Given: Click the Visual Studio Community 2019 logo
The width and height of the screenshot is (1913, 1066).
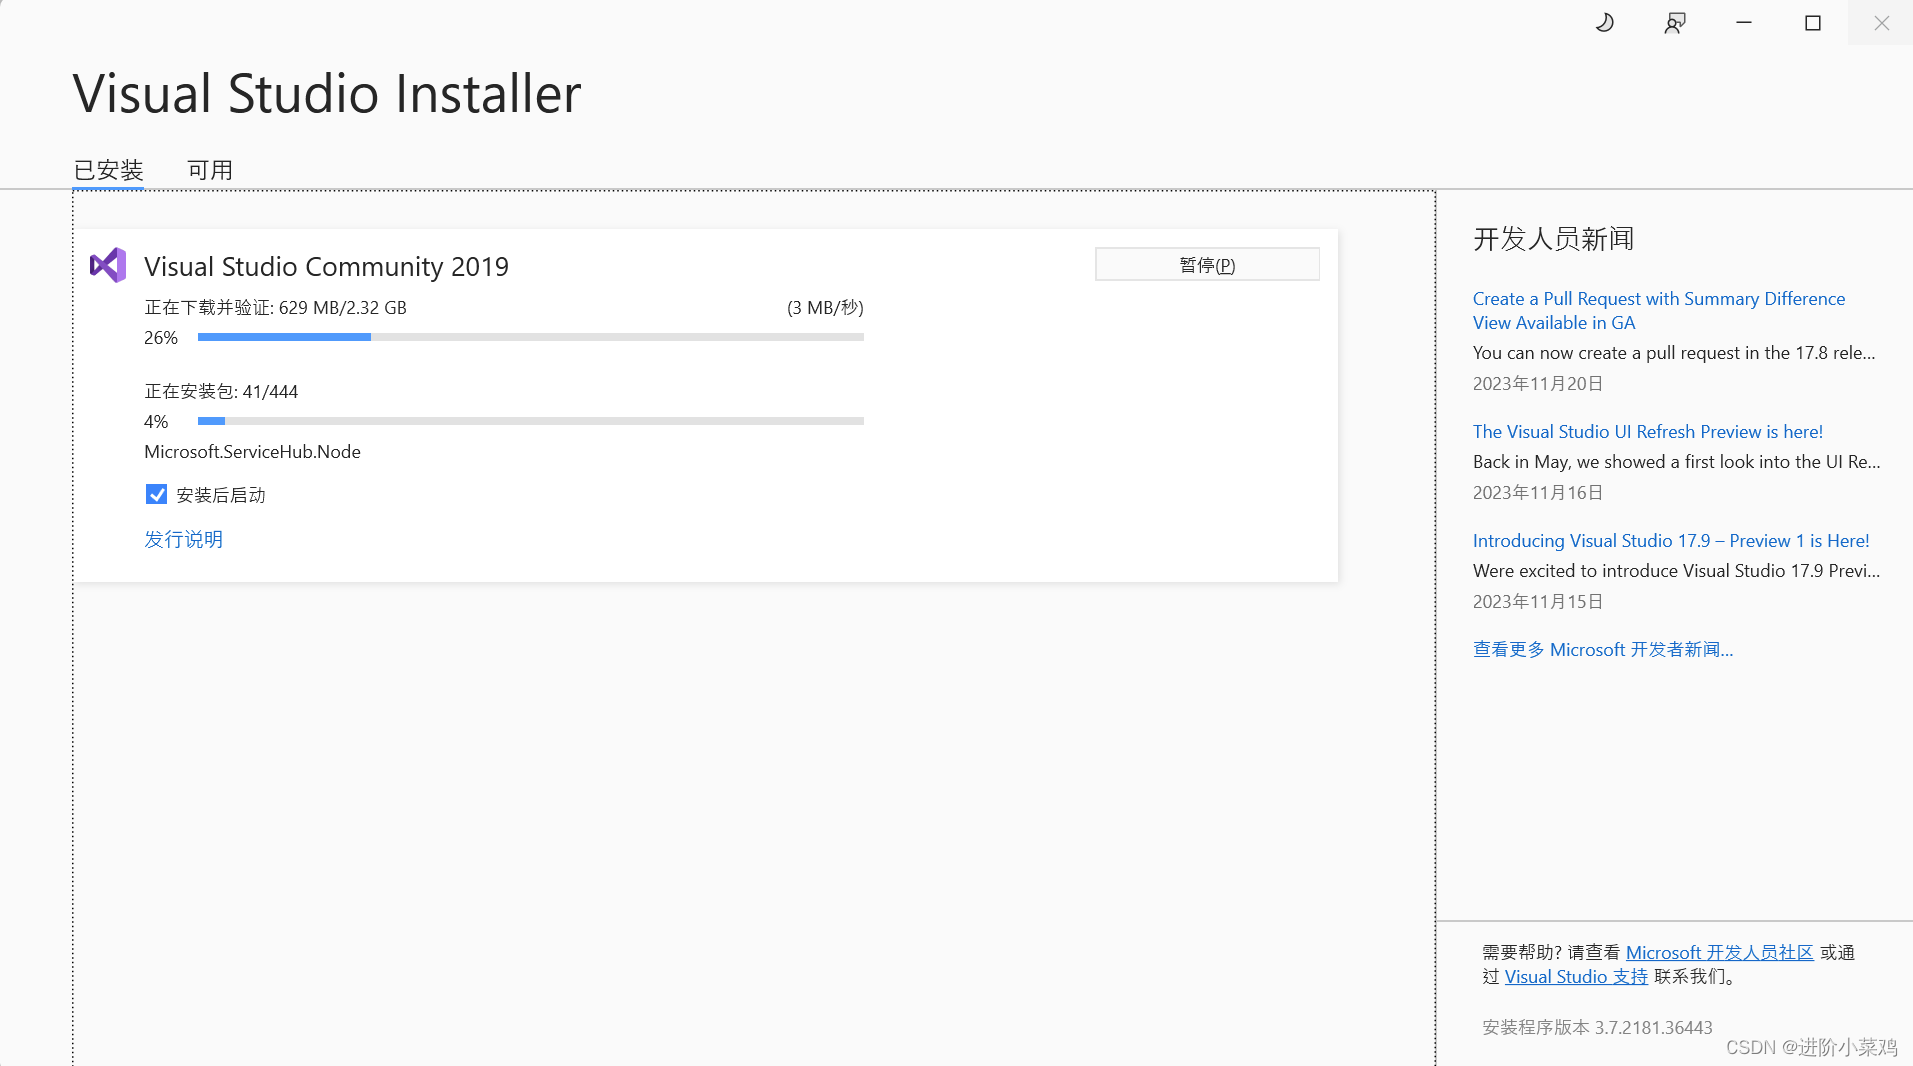Looking at the screenshot, I should click(x=108, y=265).
